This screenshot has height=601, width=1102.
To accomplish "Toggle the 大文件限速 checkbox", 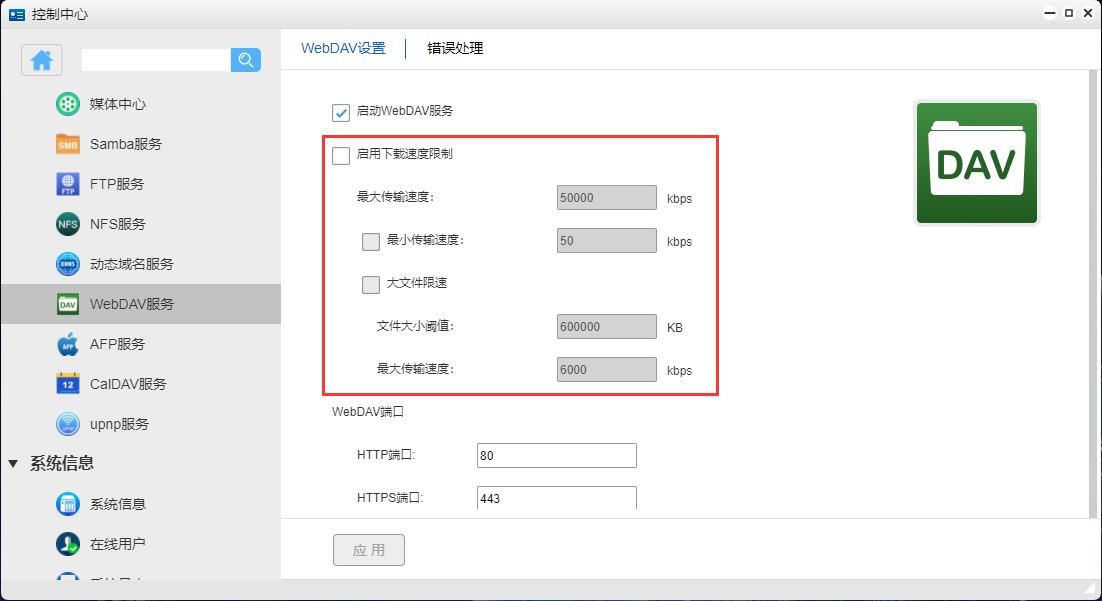I will (x=371, y=284).
